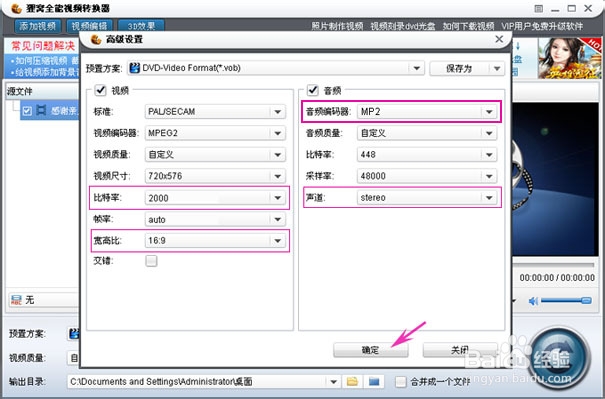Click the main window menu icon in title bar
605x399 pixels.
(539, 8)
